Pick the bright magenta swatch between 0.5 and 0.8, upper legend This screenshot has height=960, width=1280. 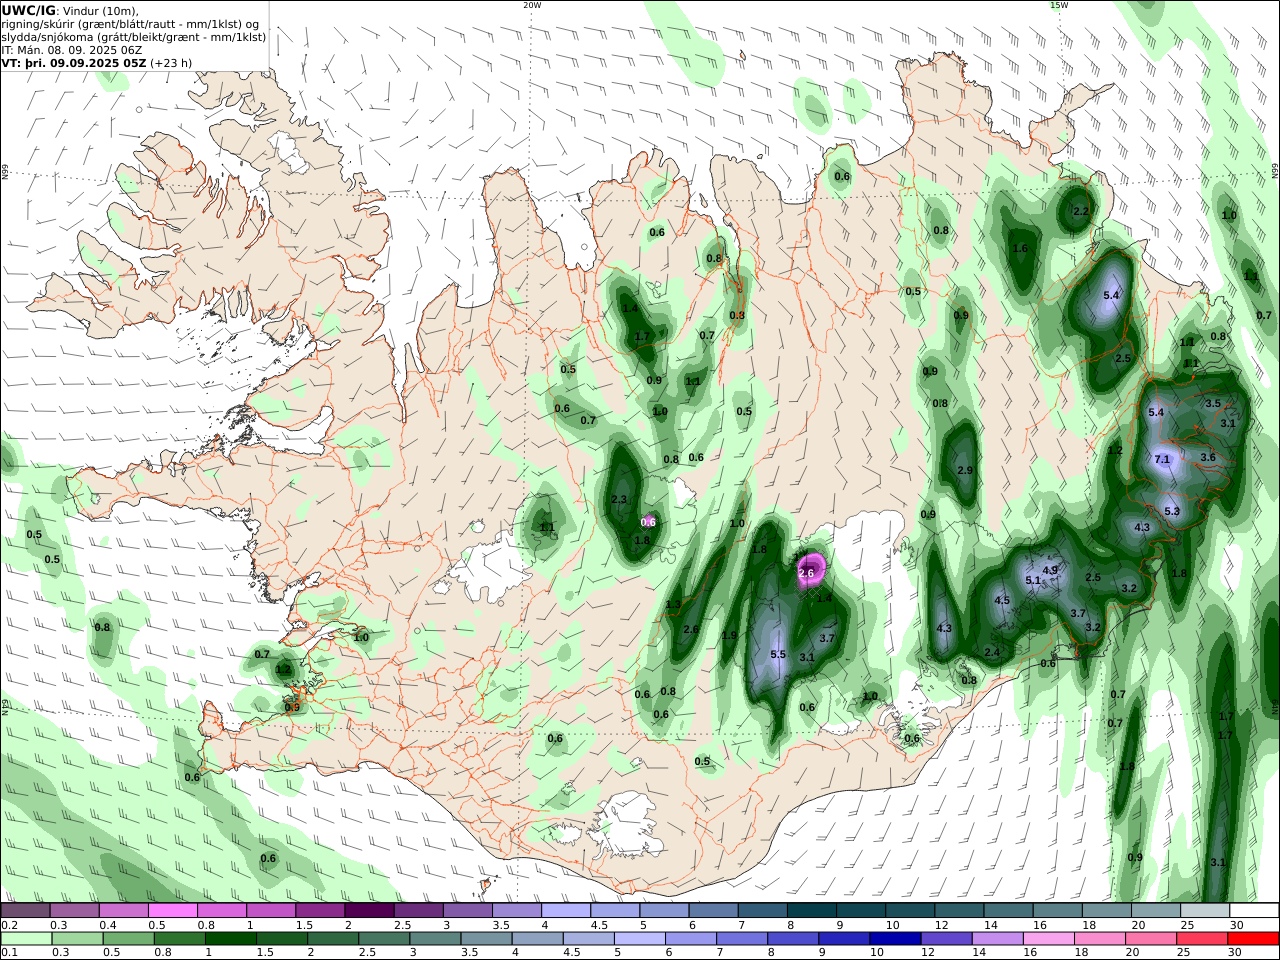[172, 911]
